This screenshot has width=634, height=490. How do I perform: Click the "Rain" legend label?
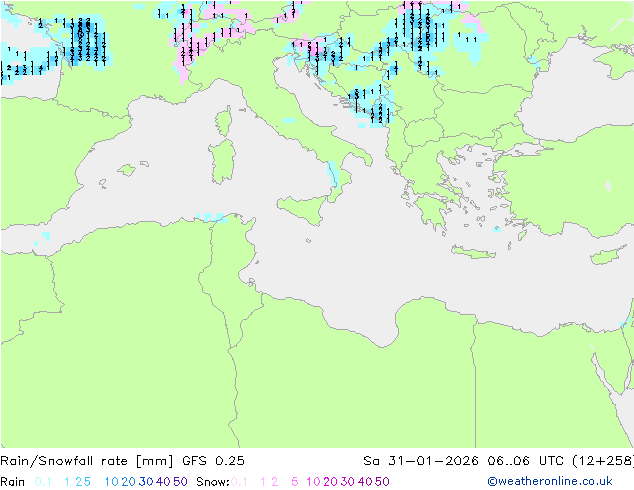point(13,482)
